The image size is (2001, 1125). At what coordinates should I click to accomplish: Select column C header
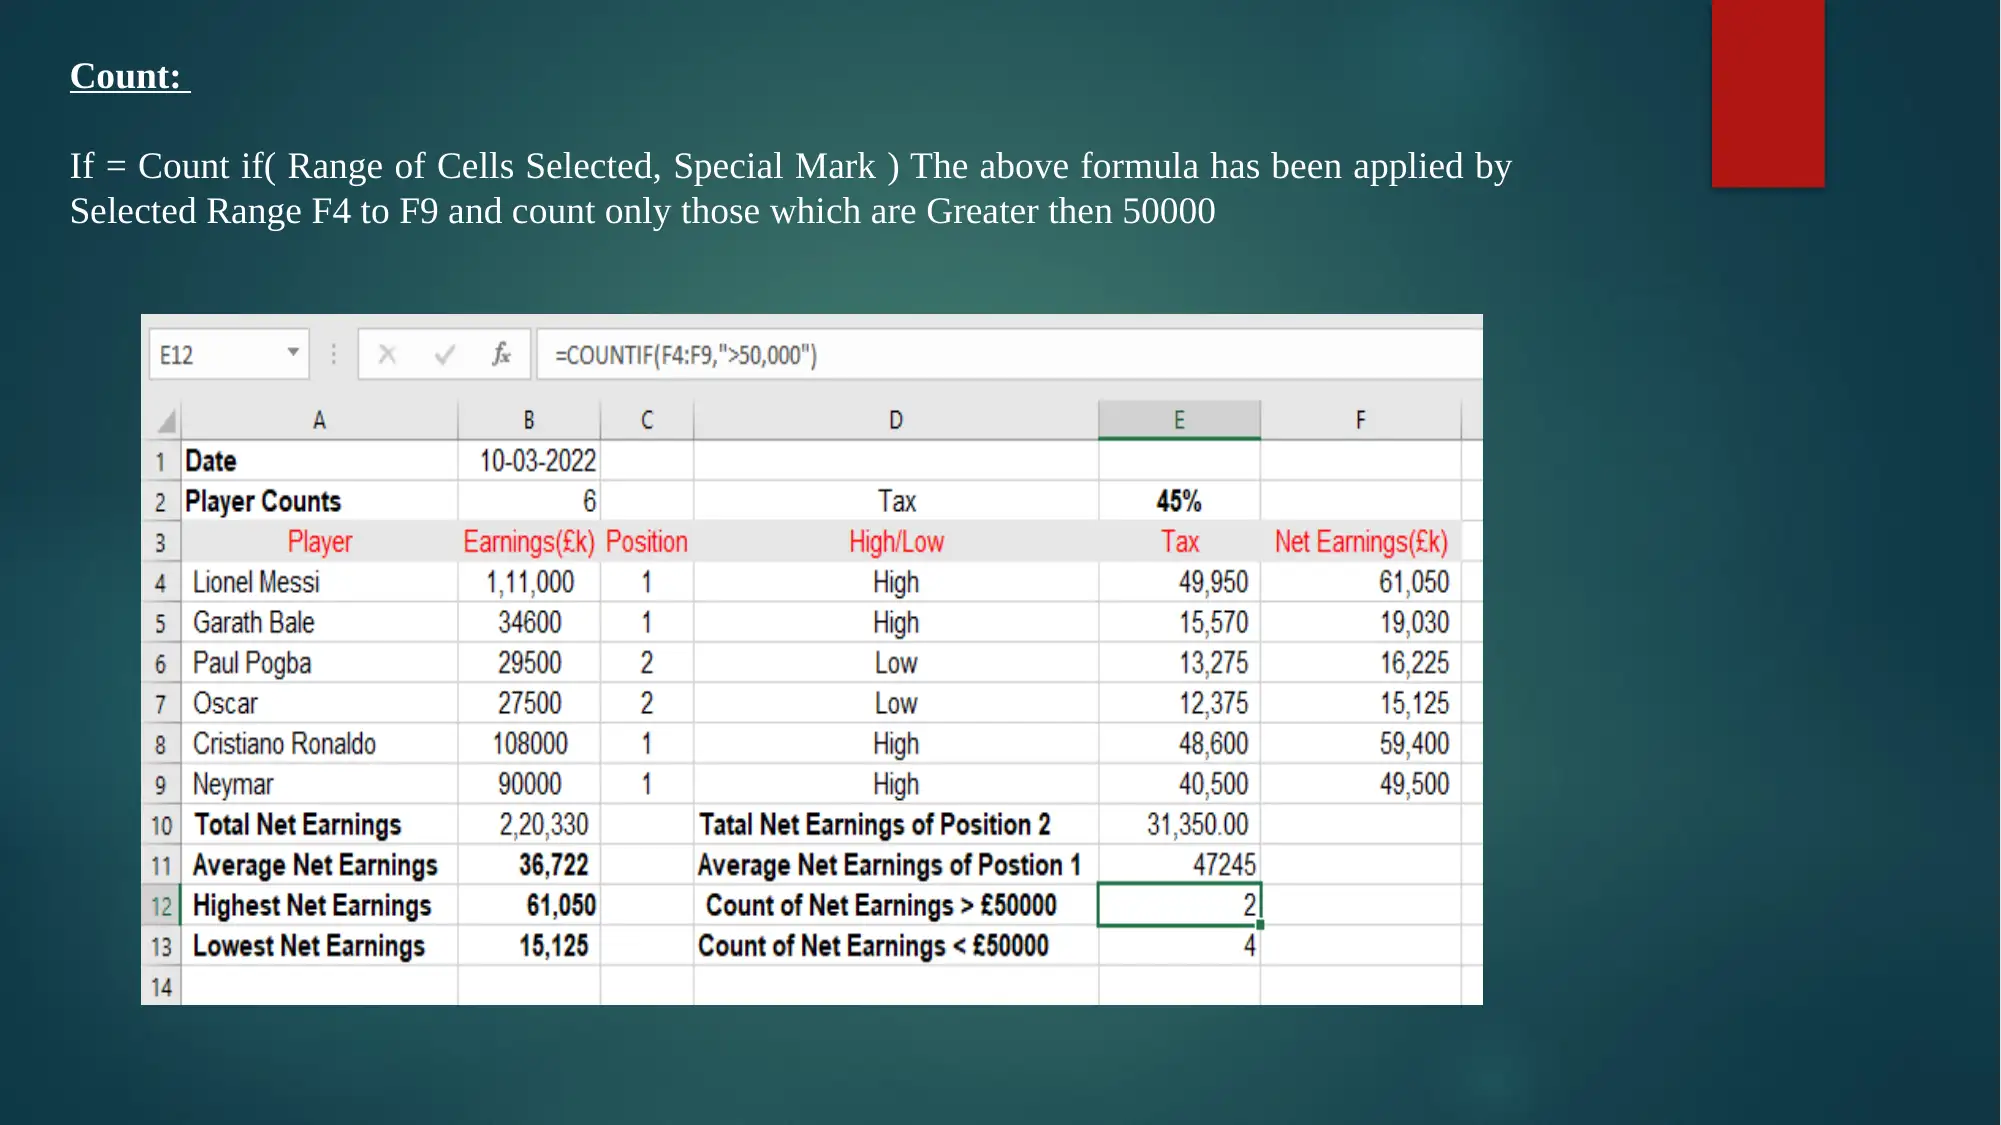coord(647,420)
